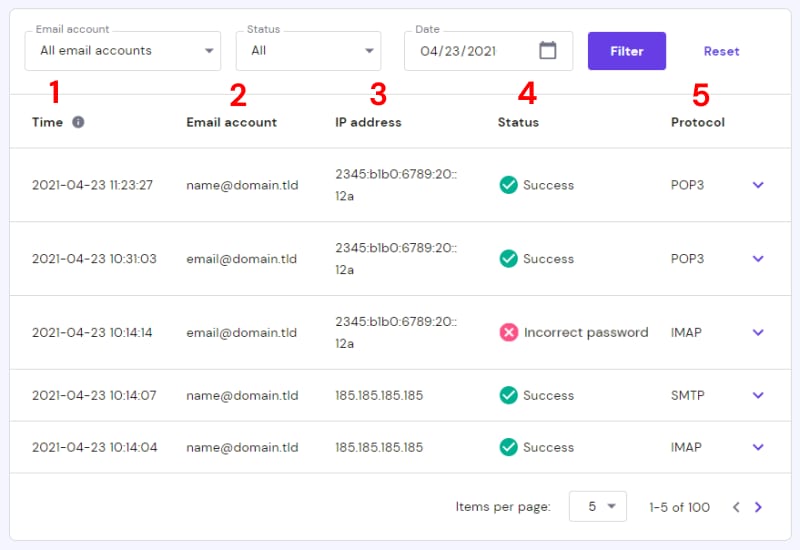This screenshot has height=550, width=800.
Task: Click the Date input field
Action: (x=470, y=51)
